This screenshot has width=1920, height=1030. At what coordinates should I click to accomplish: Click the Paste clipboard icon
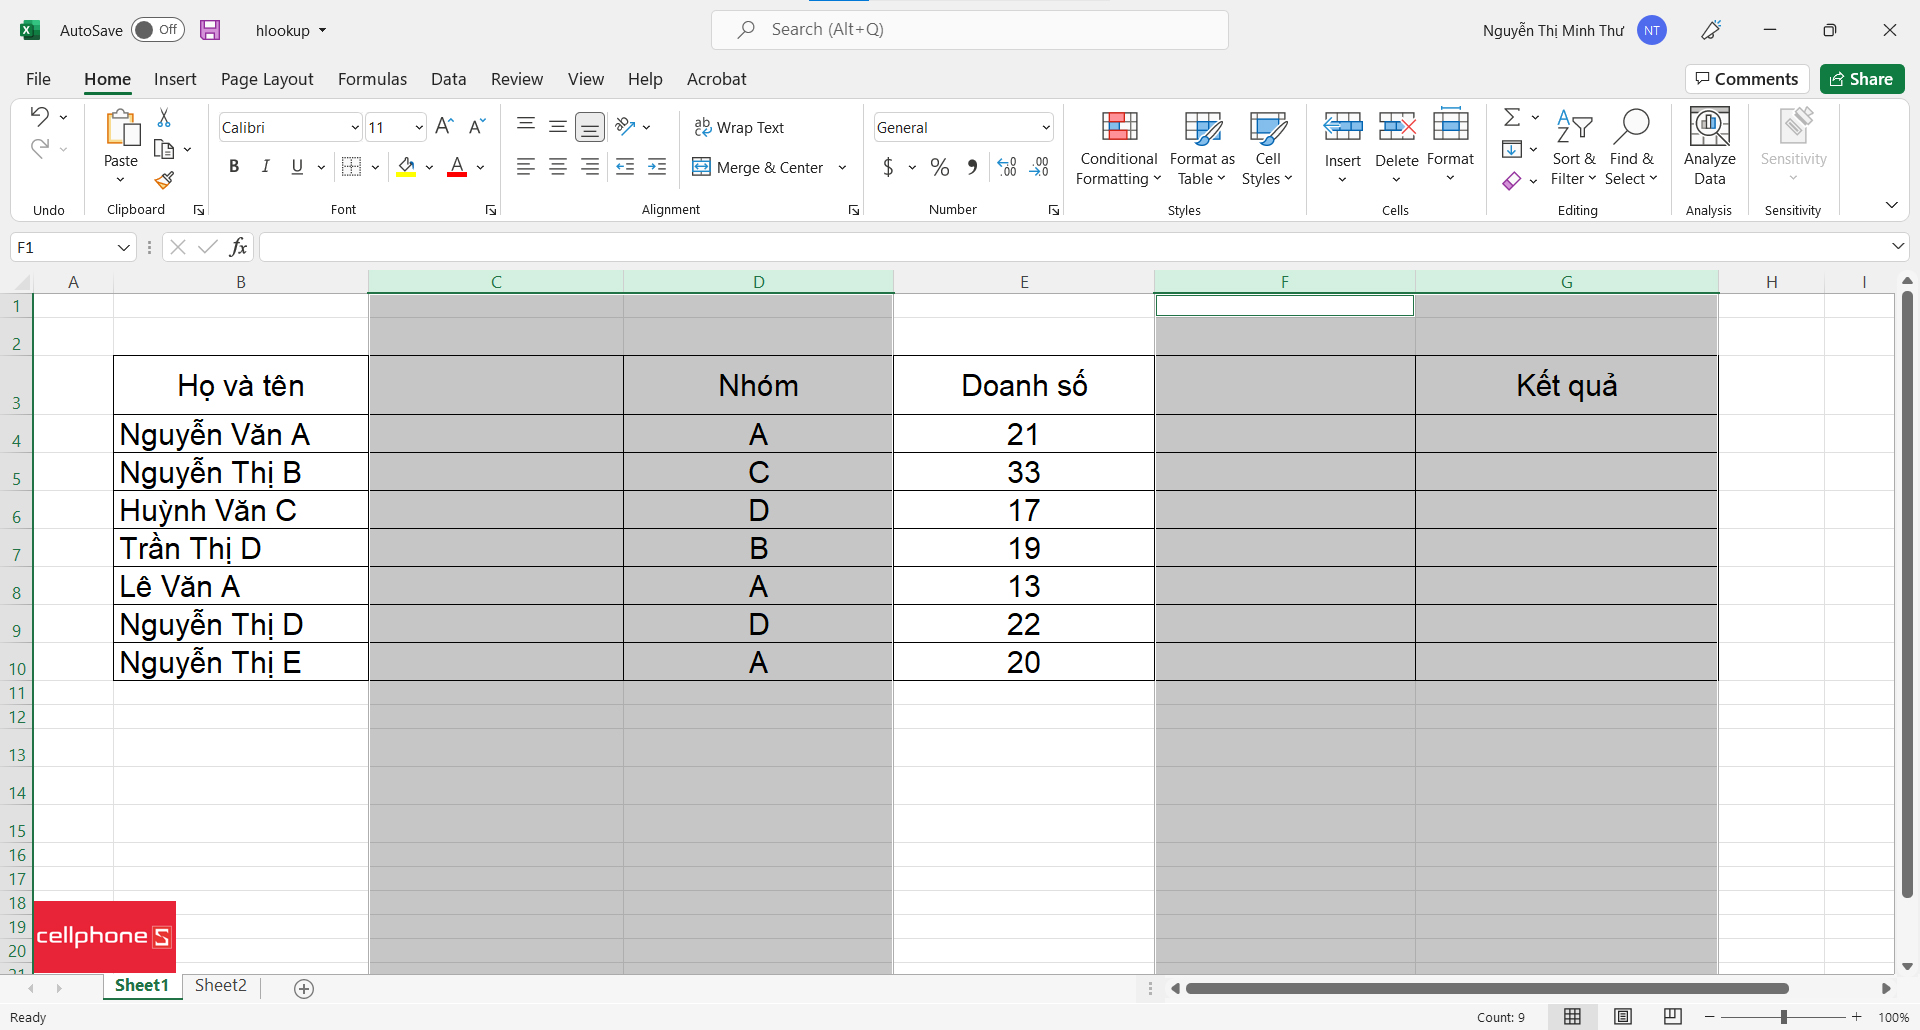122,128
